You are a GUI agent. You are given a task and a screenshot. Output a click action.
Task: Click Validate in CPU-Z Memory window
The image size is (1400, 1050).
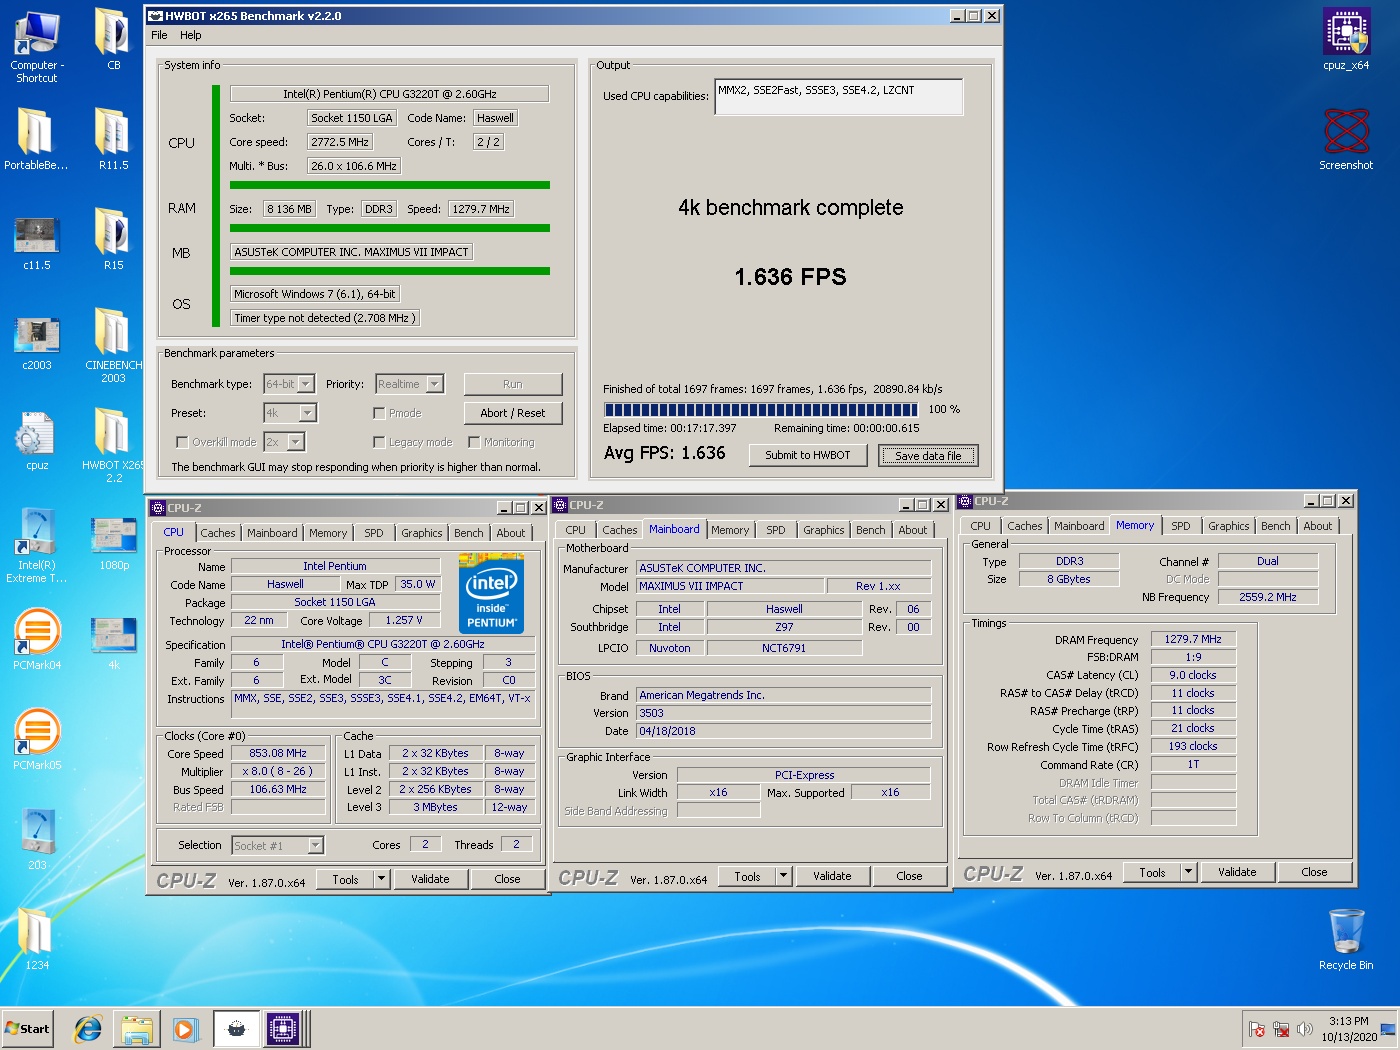click(x=1237, y=873)
